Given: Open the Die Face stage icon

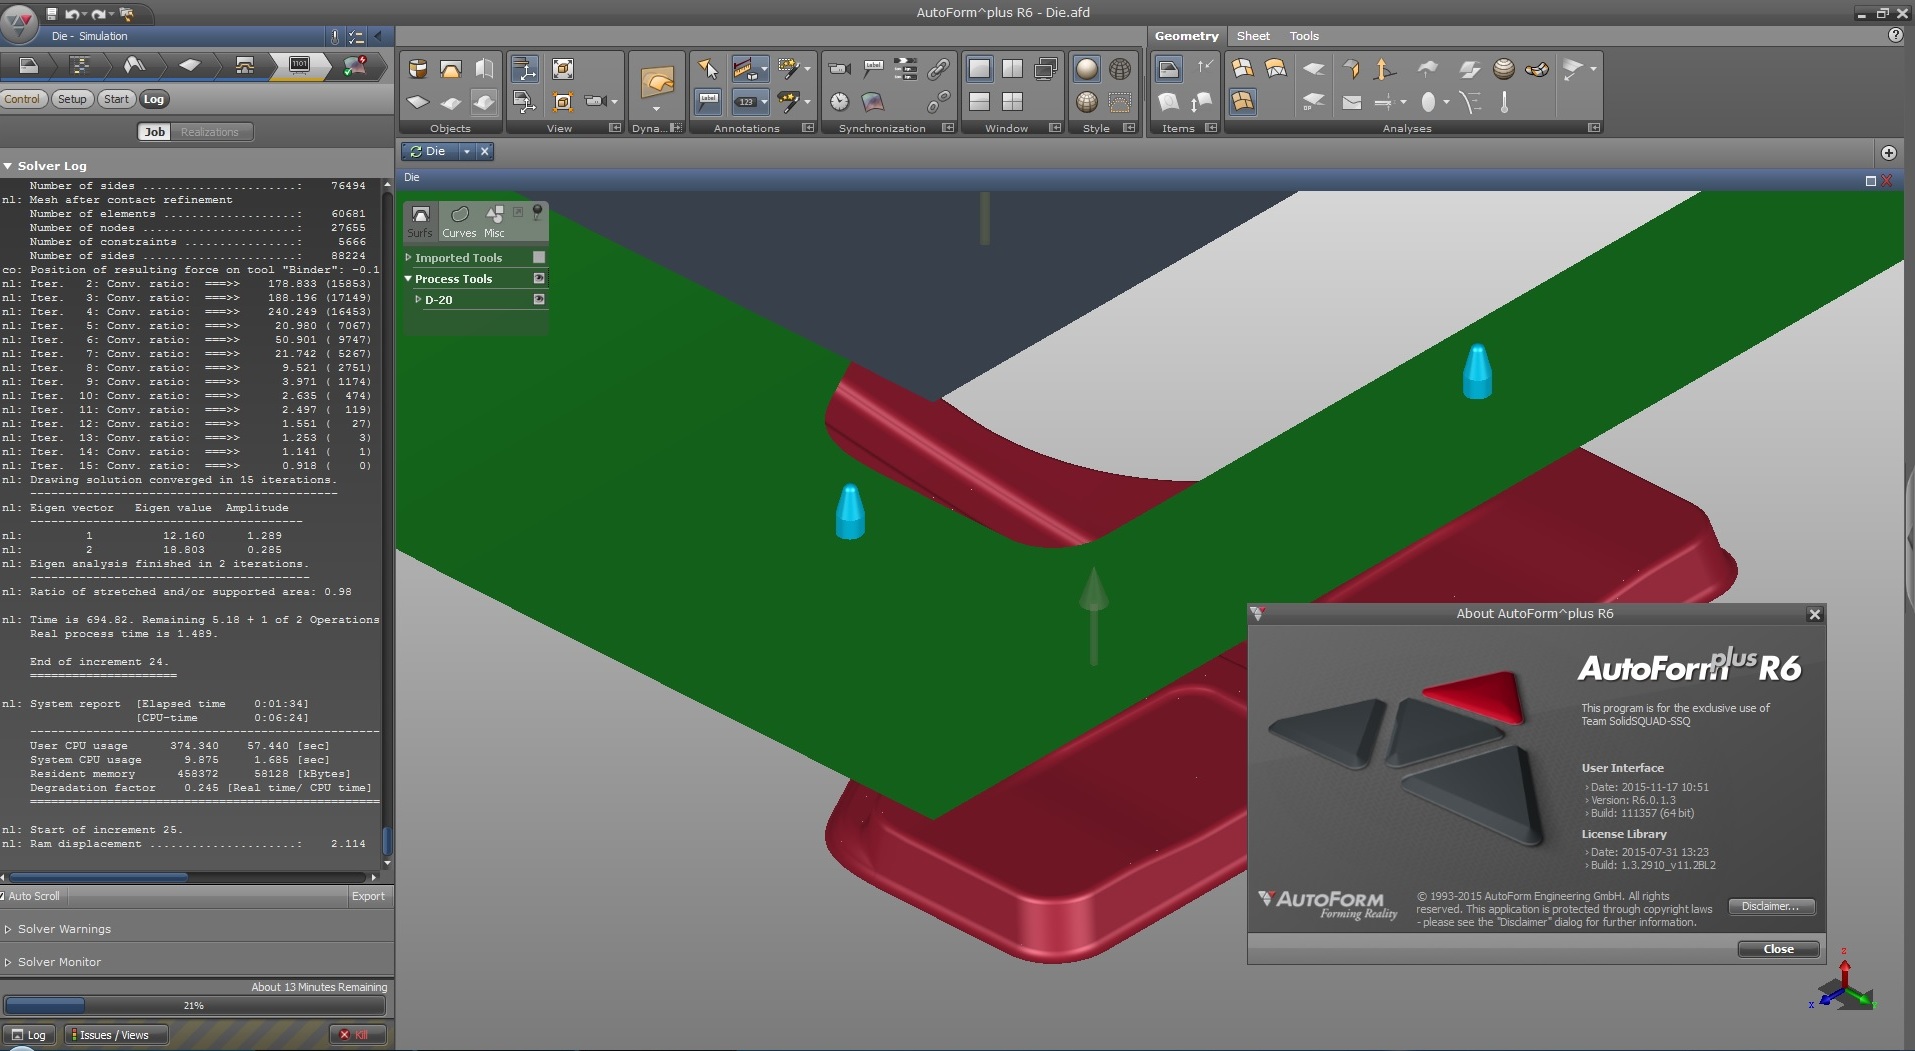Looking at the screenshot, I should point(134,65).
